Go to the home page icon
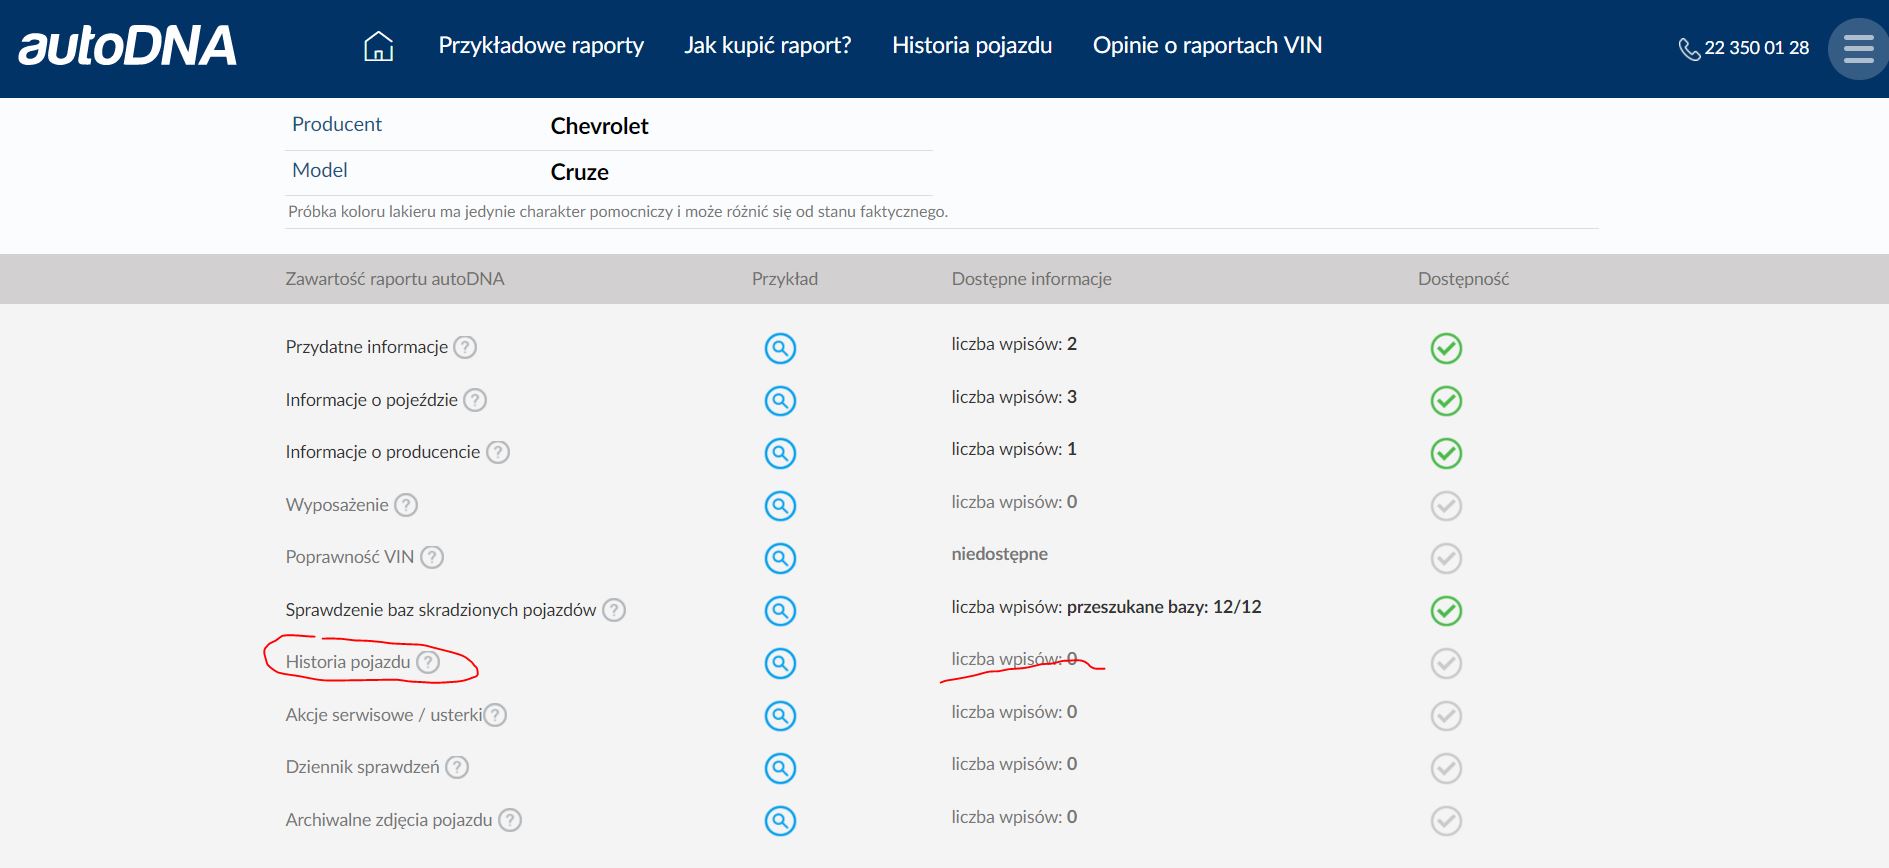 (x=378, y=46)
